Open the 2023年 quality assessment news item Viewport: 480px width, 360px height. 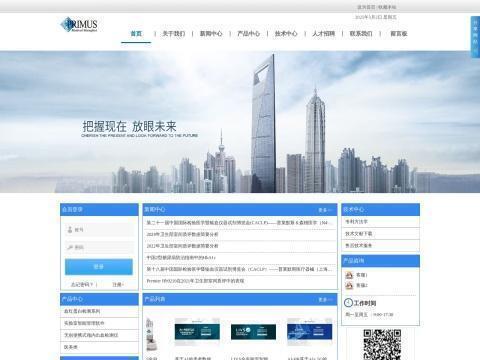(x=182, y=234)
